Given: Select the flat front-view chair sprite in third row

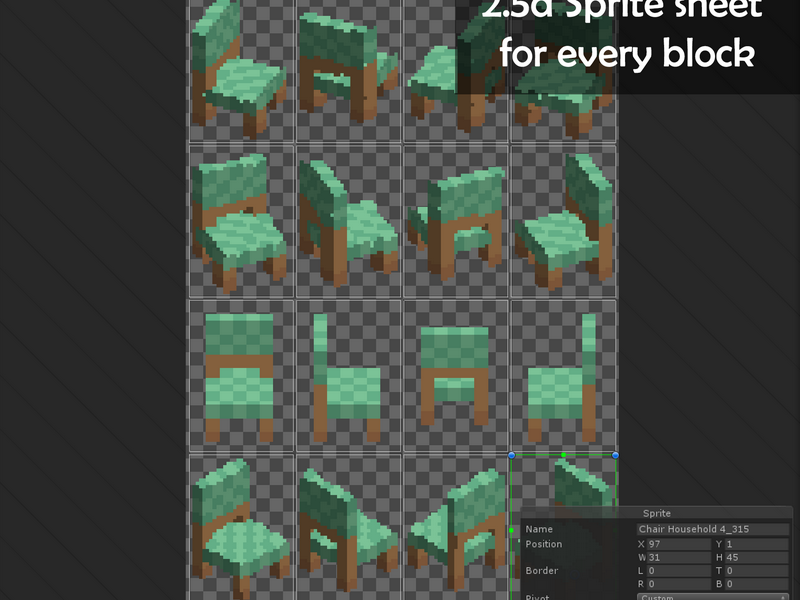Looking at the screenshot, I should pos(241,376).
